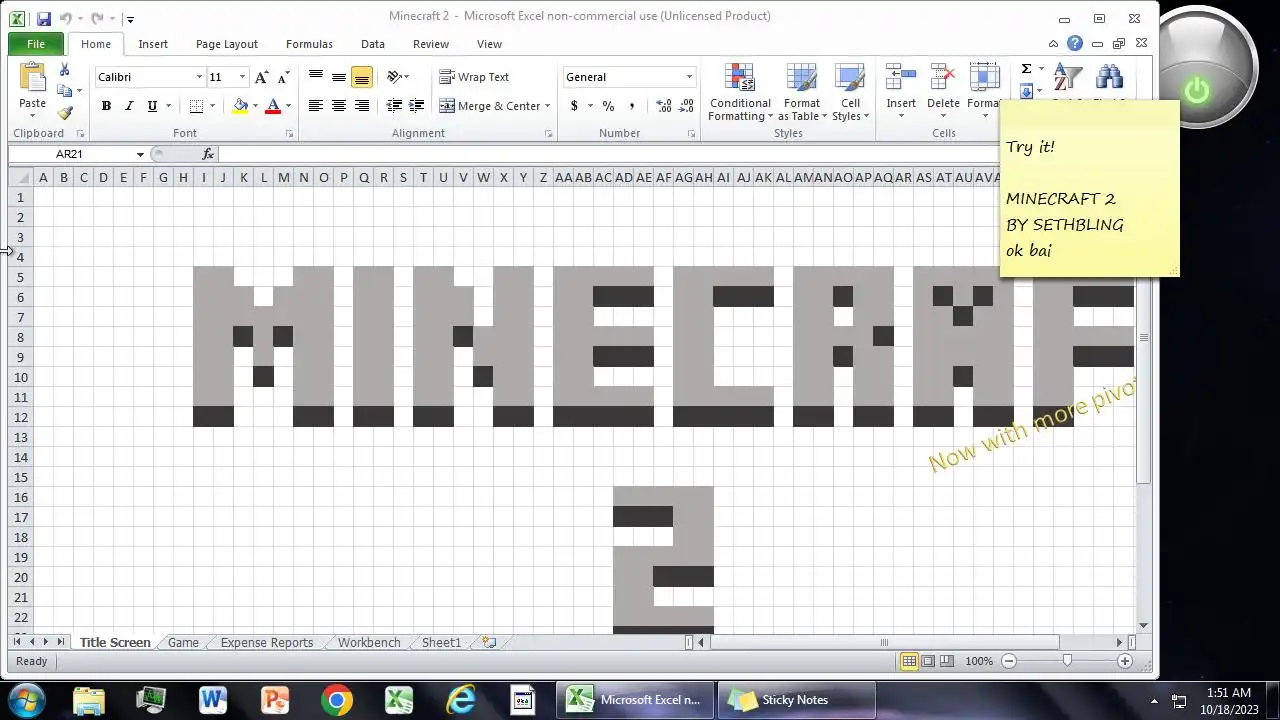Switch to Review ribbon tab
The image size is (1280, 720).
pos(431,44)
